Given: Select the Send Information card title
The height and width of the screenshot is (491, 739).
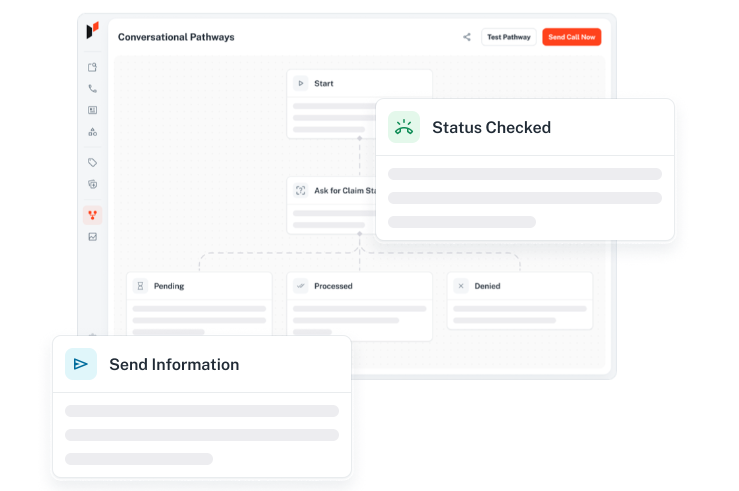Looking at the screenshot, I should pyautogui.click(x=174, y=364).
